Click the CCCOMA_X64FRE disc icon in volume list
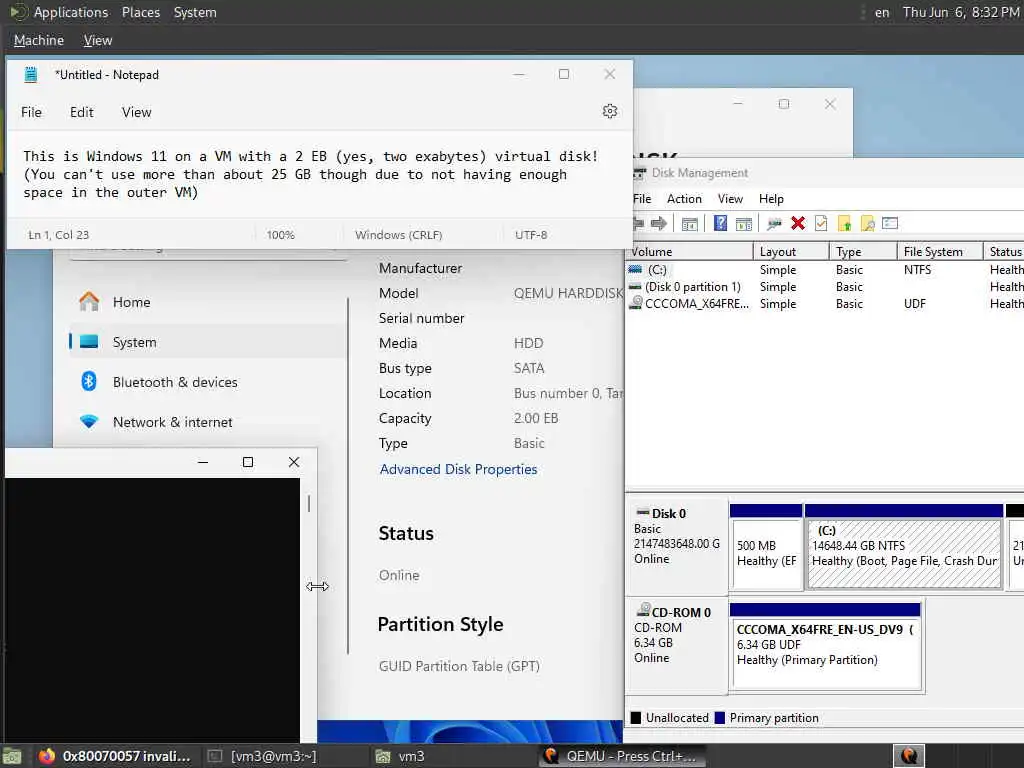The width and height of the screenshot is (1024, 768). pos(635,302)
